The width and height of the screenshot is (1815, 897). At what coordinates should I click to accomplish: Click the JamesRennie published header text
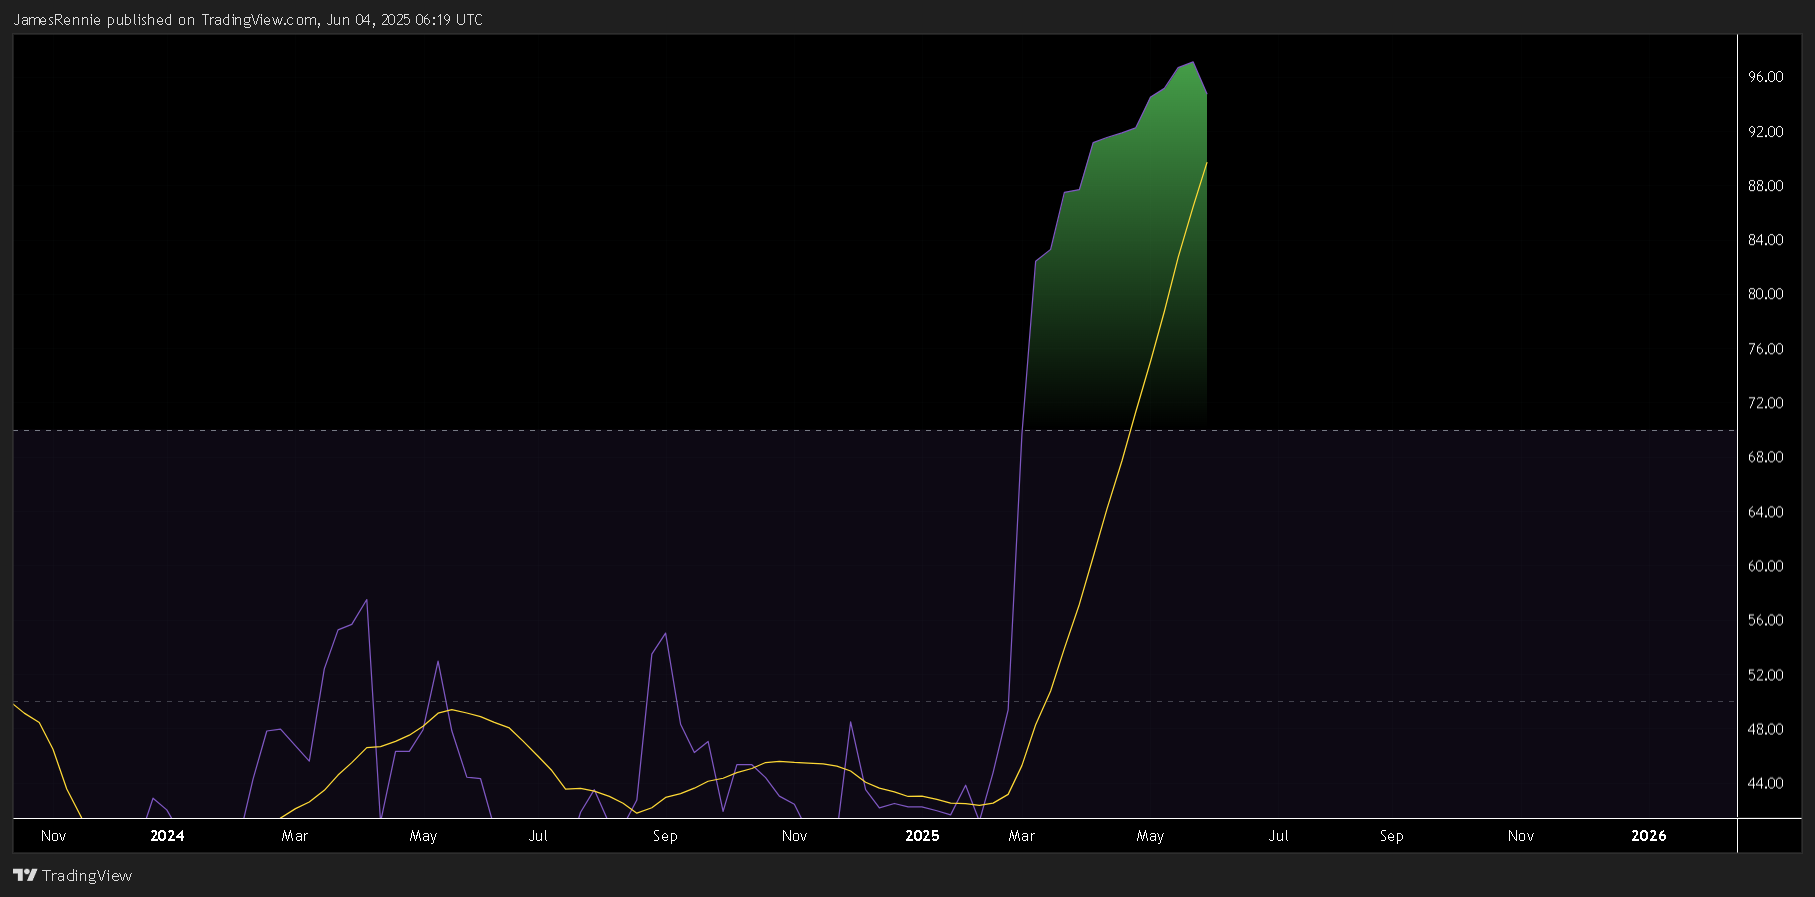(x=248, y=20)
